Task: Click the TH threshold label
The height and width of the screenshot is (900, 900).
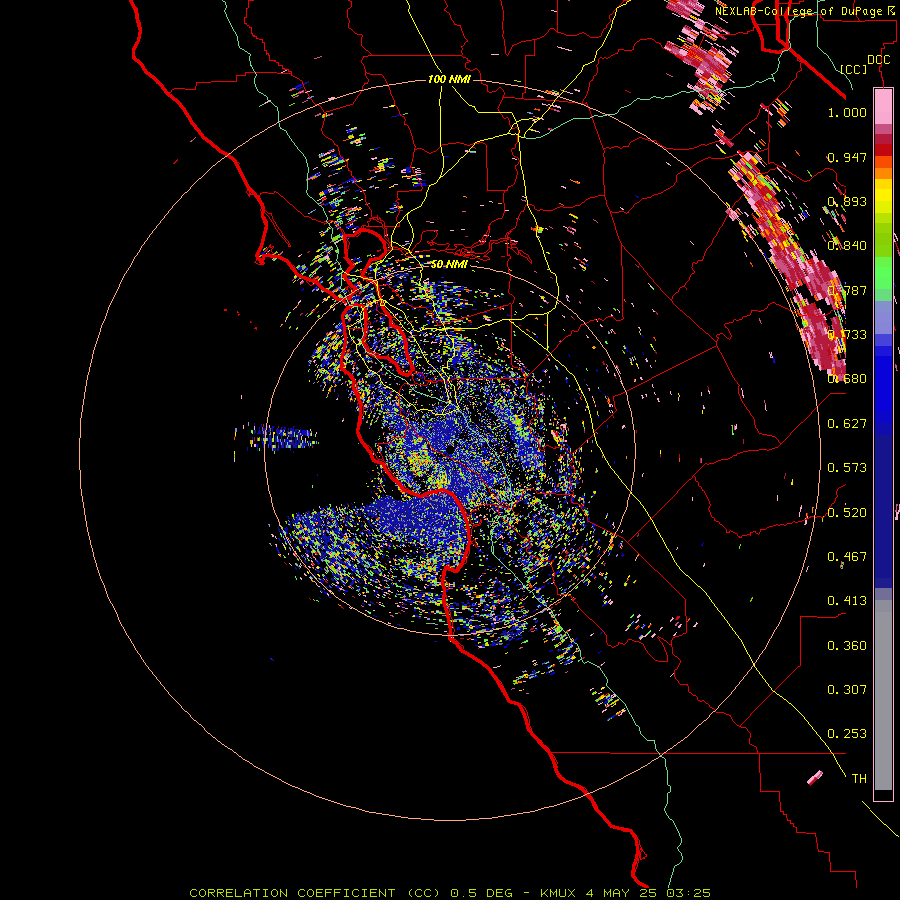Action: click(859, 779)
